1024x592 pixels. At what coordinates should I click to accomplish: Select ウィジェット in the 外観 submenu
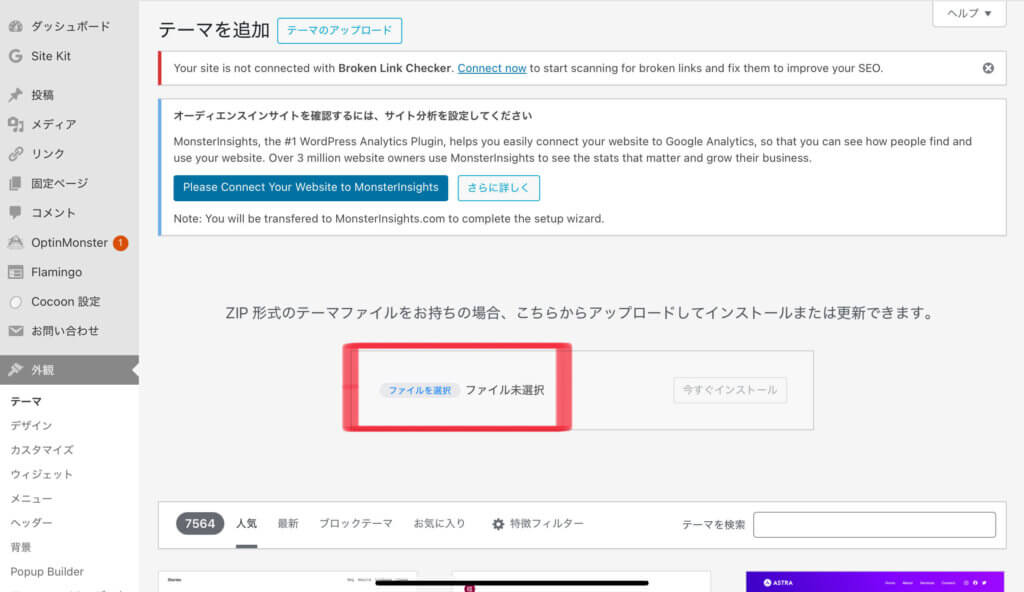(41, 474)
